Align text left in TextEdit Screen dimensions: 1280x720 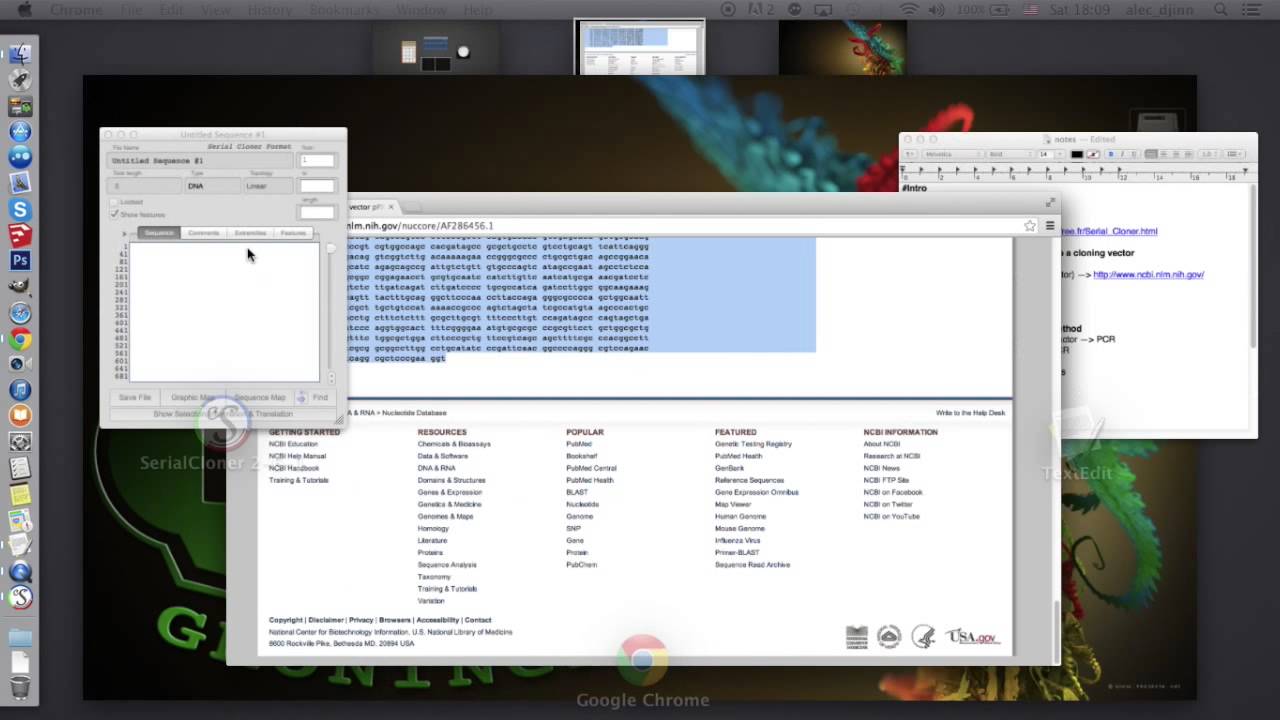(1151, 154)
